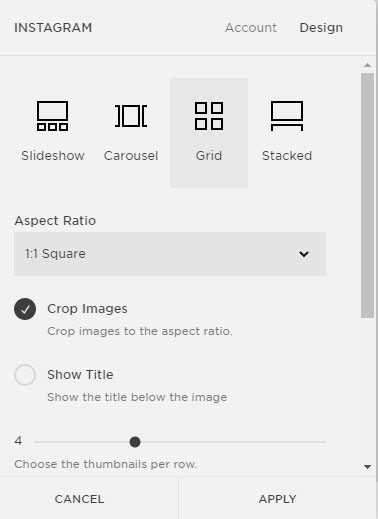Click the Slideshow text label
Screen dimensions: 378x519
[53, 156]
